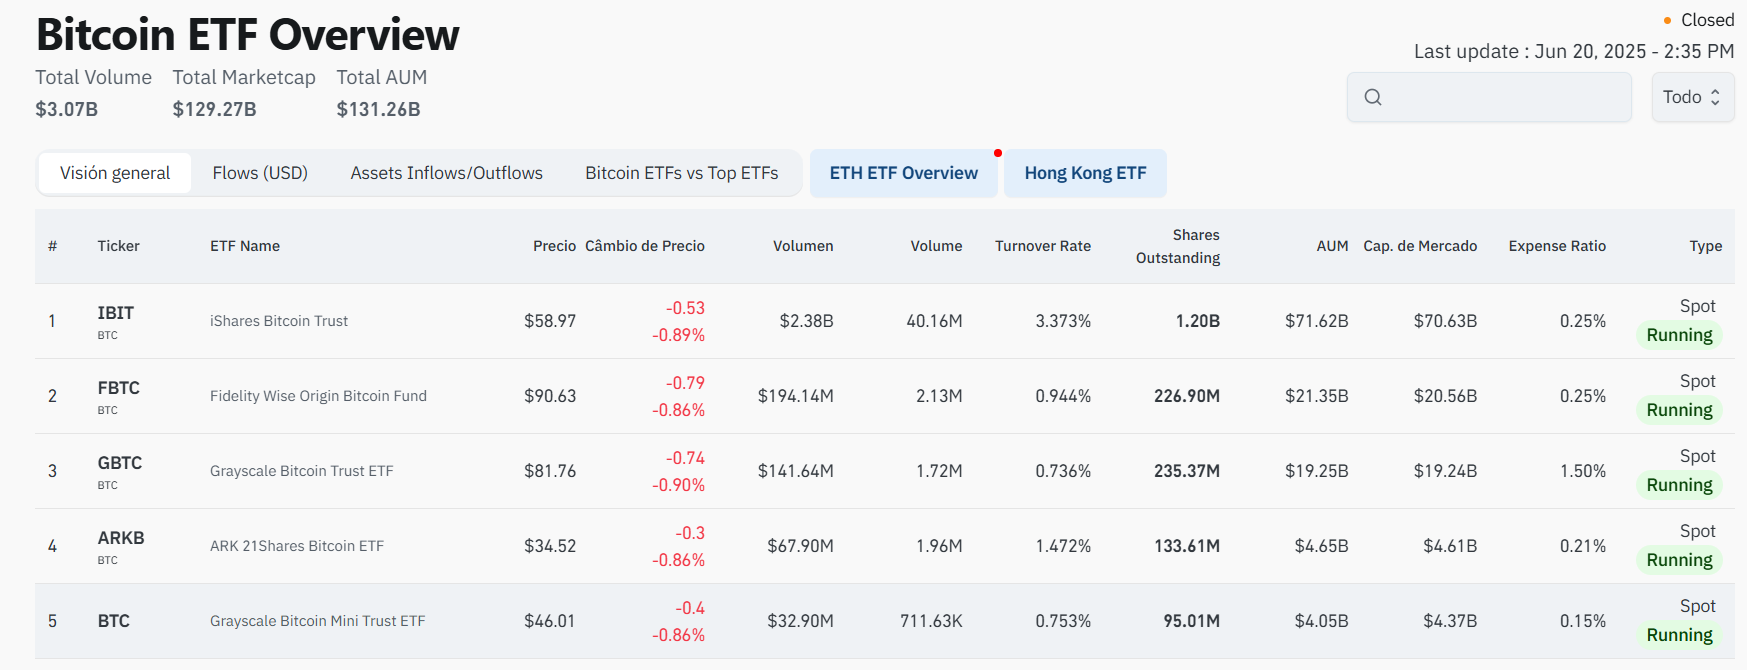Sort by Shares Outstanding column
The height and width of the screenshot is (670, 1747).
coord(1178,246)
